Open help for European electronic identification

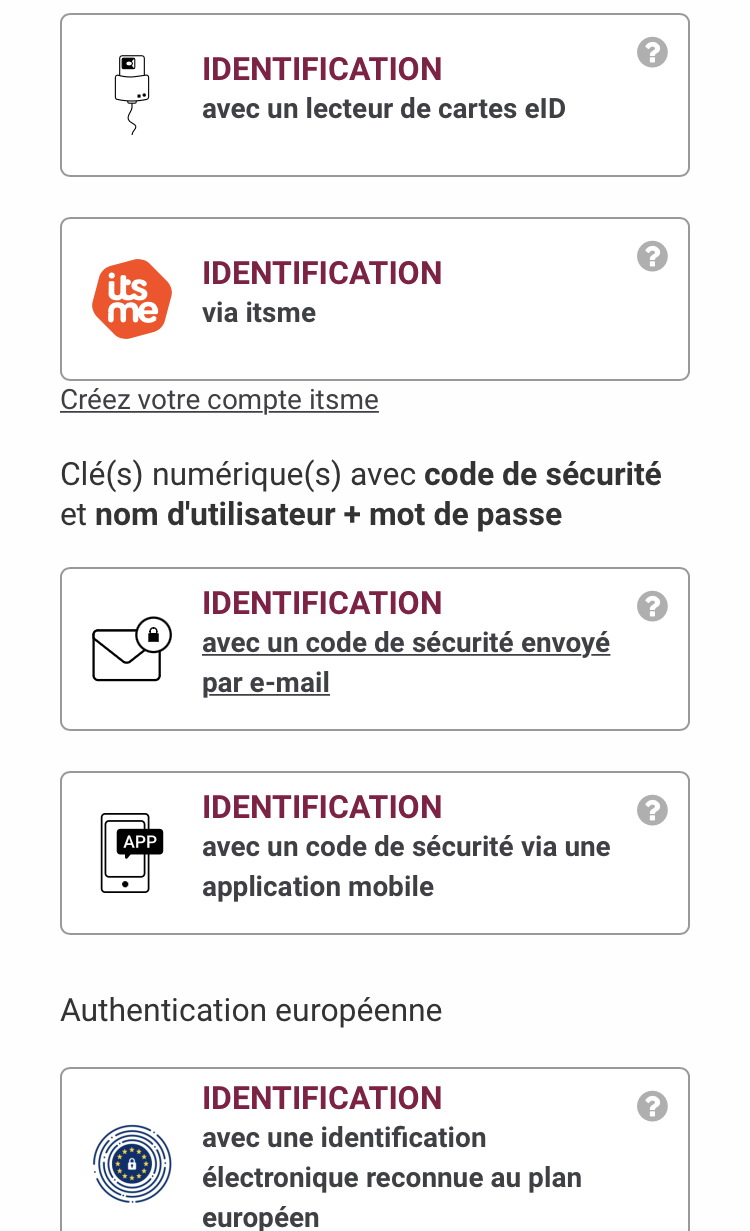(652, 1106)
